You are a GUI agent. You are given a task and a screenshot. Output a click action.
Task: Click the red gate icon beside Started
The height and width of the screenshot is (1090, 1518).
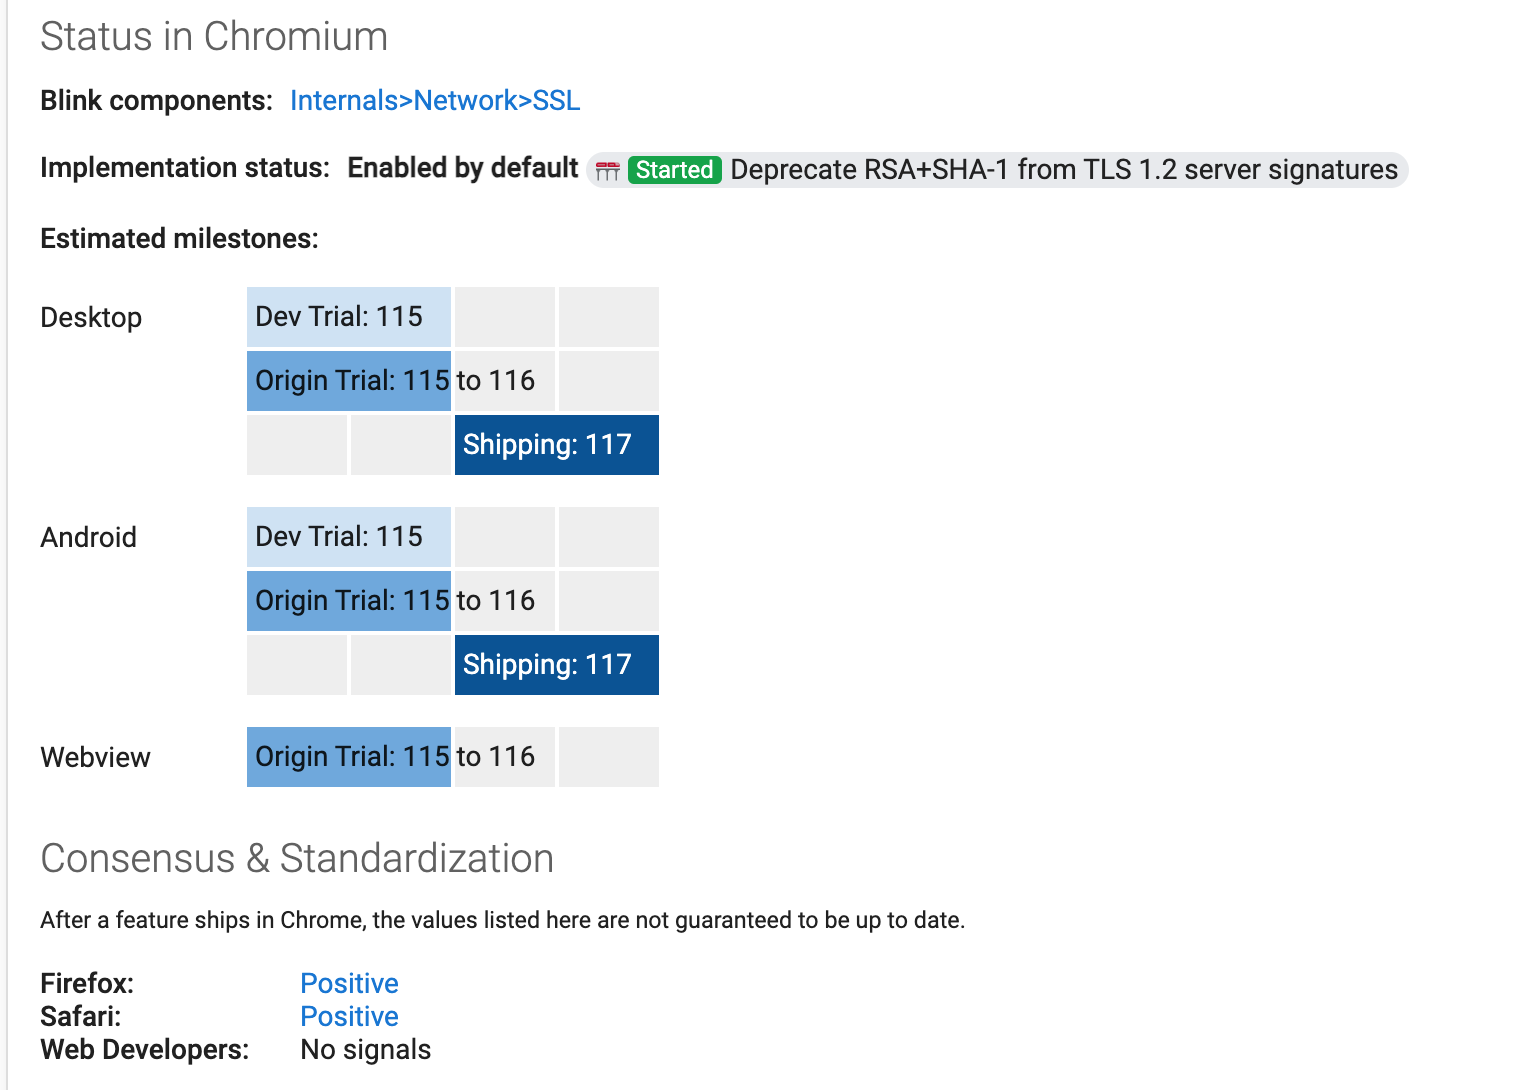point(608,171)
